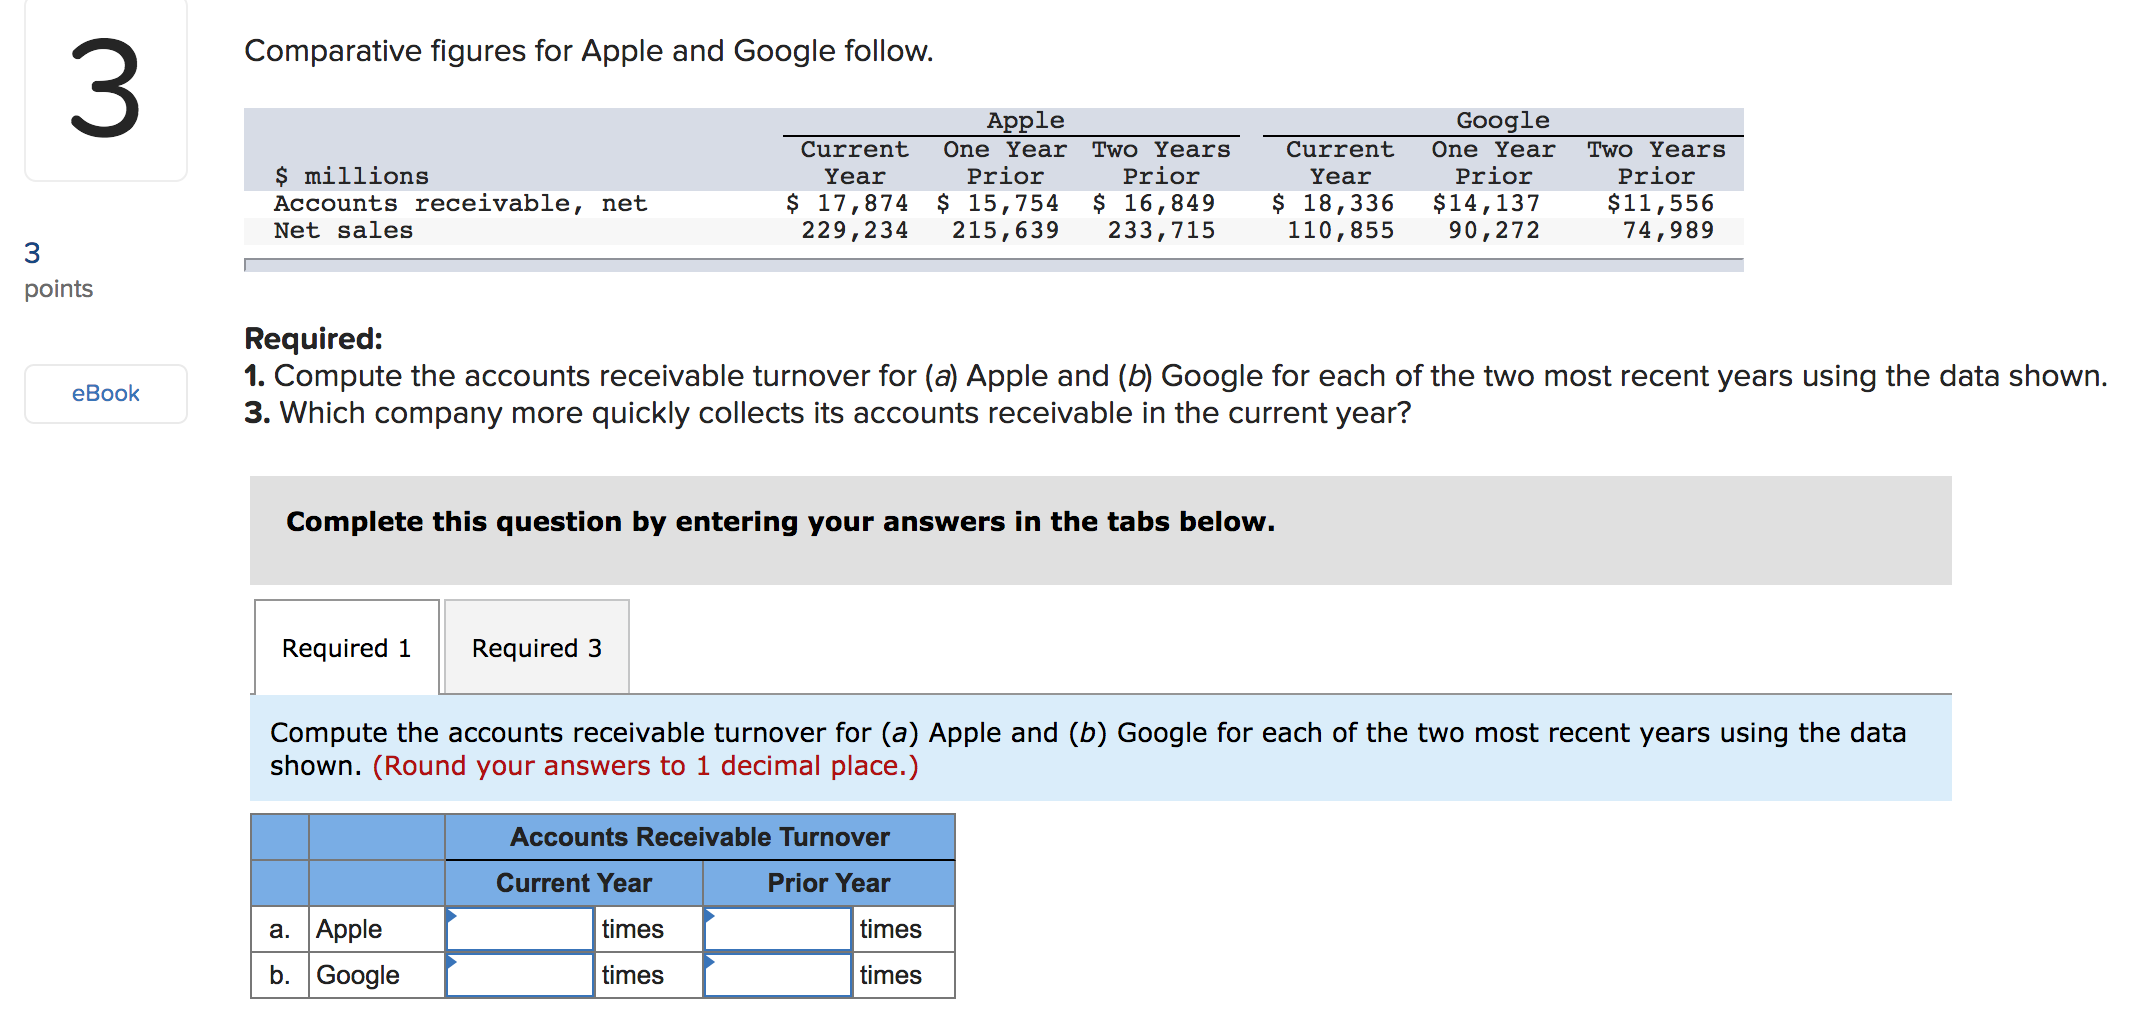Switch to the Required 1 tab
Image resolution: width=2146 pixels, height=1012 pixels.
[x=346, y=647]
